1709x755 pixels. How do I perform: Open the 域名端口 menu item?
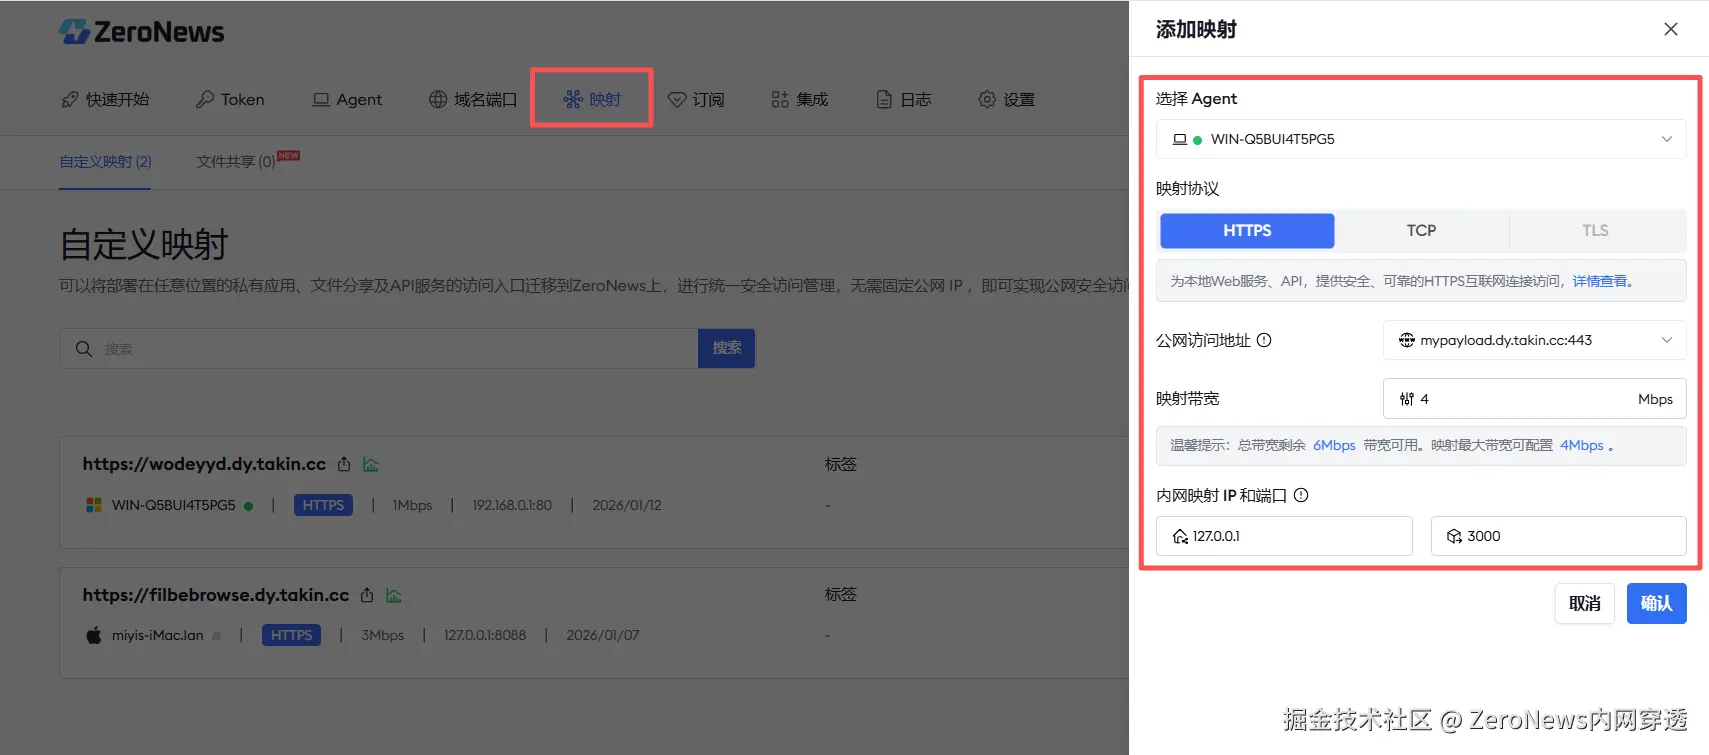pyautogui.click(x=473, y=99)
